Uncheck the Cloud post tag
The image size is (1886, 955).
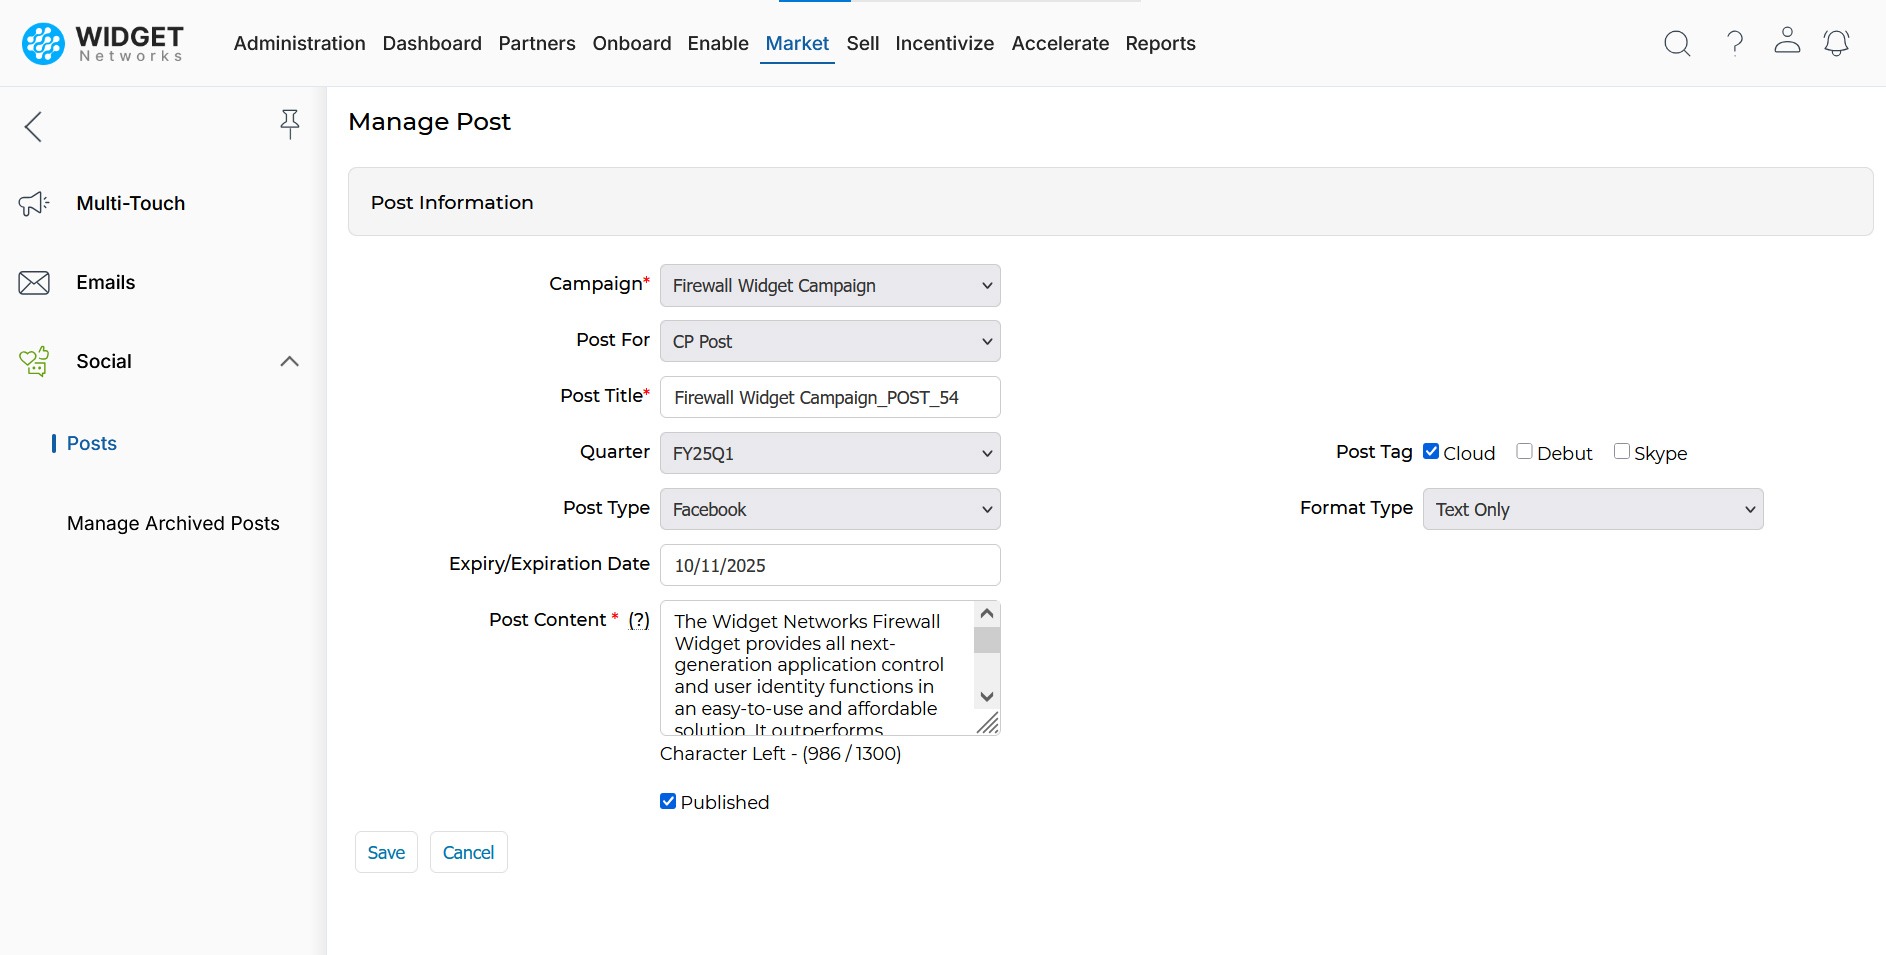(x=1431, y=452)
